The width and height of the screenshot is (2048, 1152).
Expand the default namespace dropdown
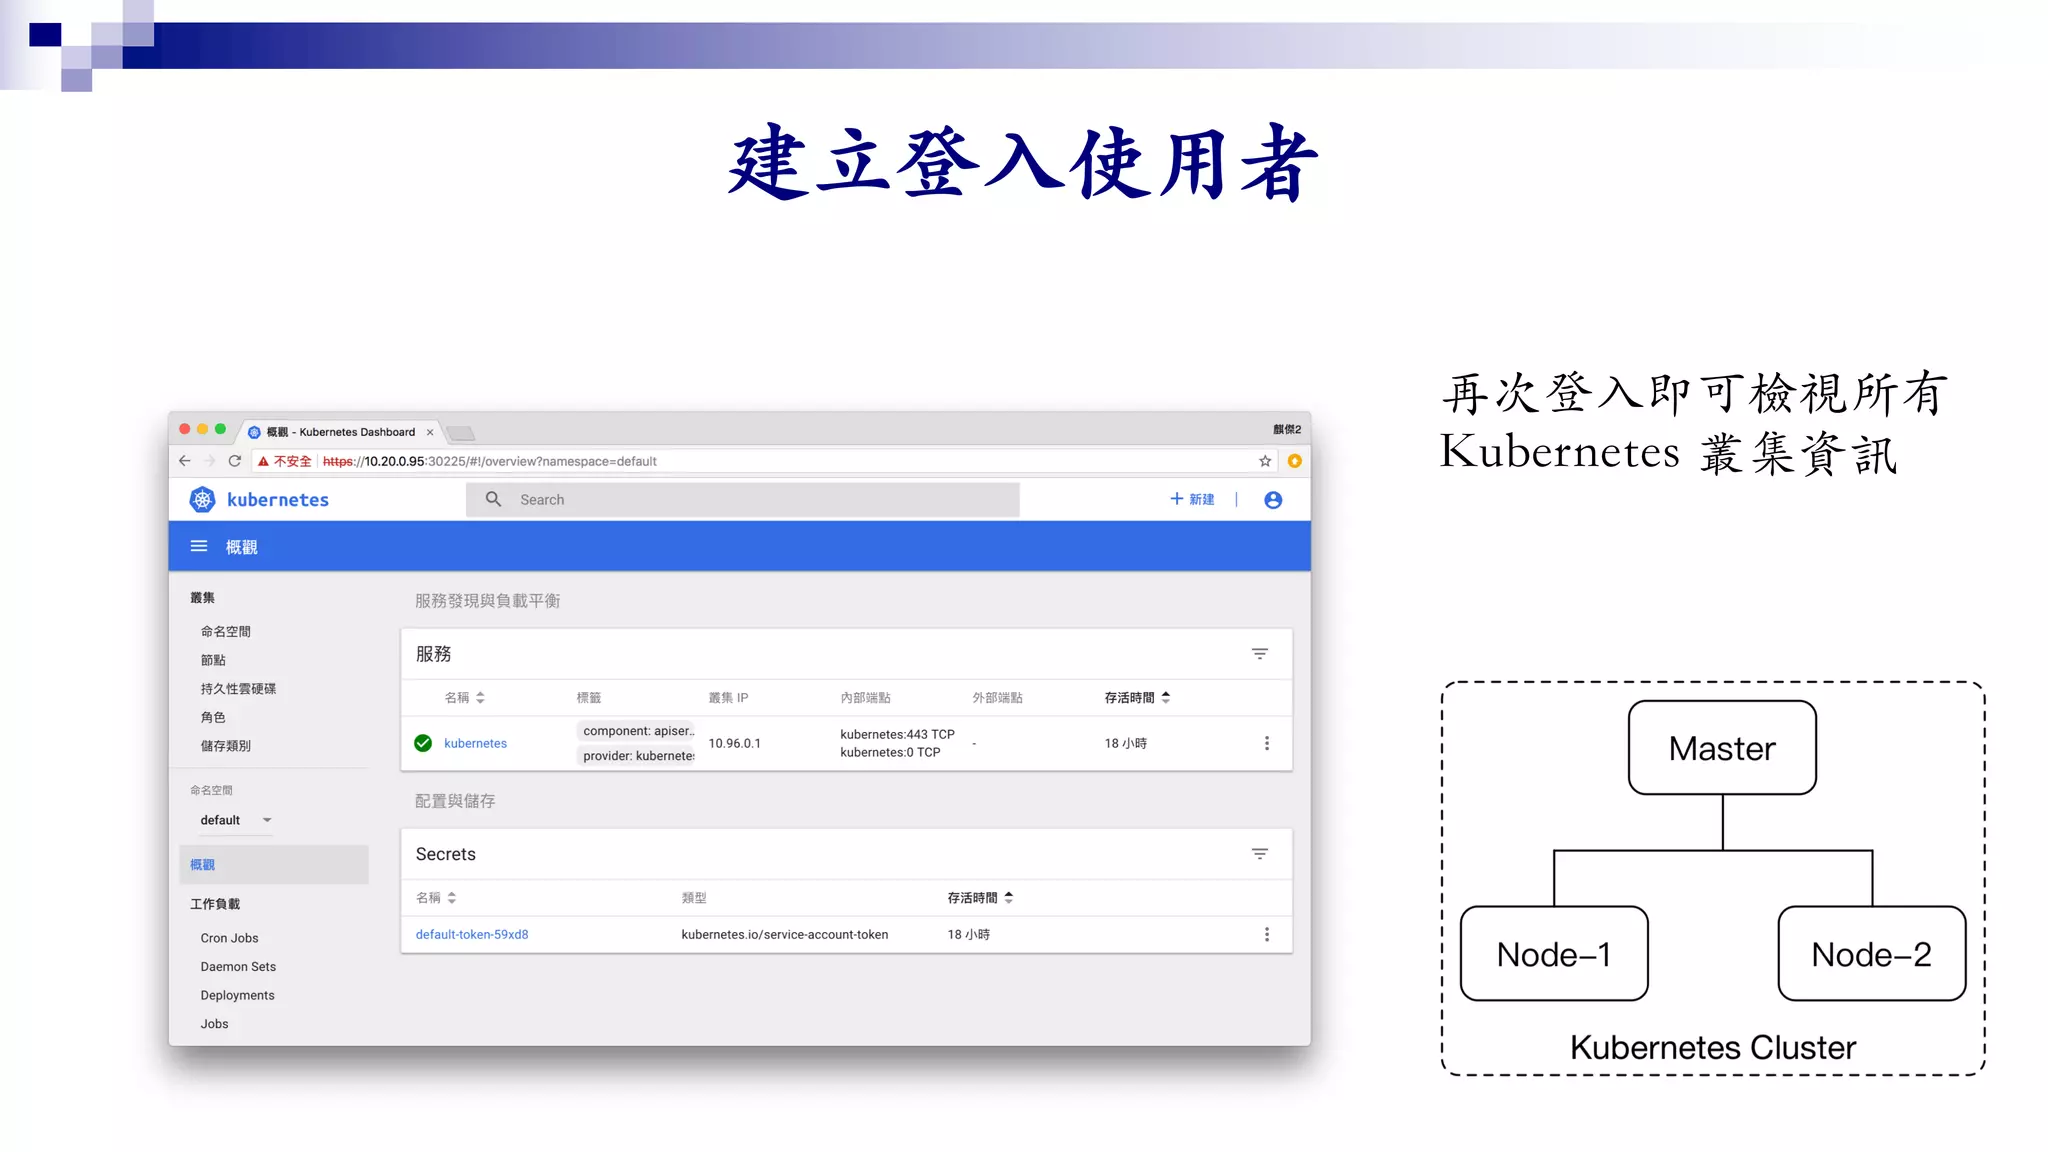[x=266, y=820]
